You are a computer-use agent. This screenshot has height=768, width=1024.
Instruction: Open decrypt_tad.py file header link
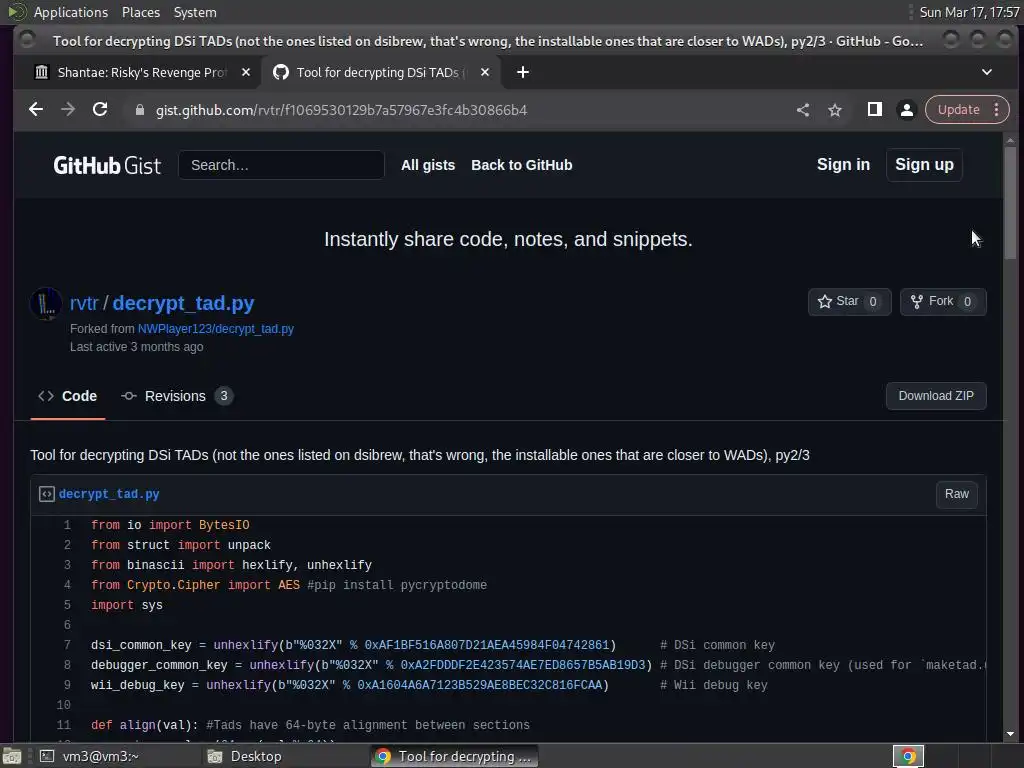(x=109, y=494)
